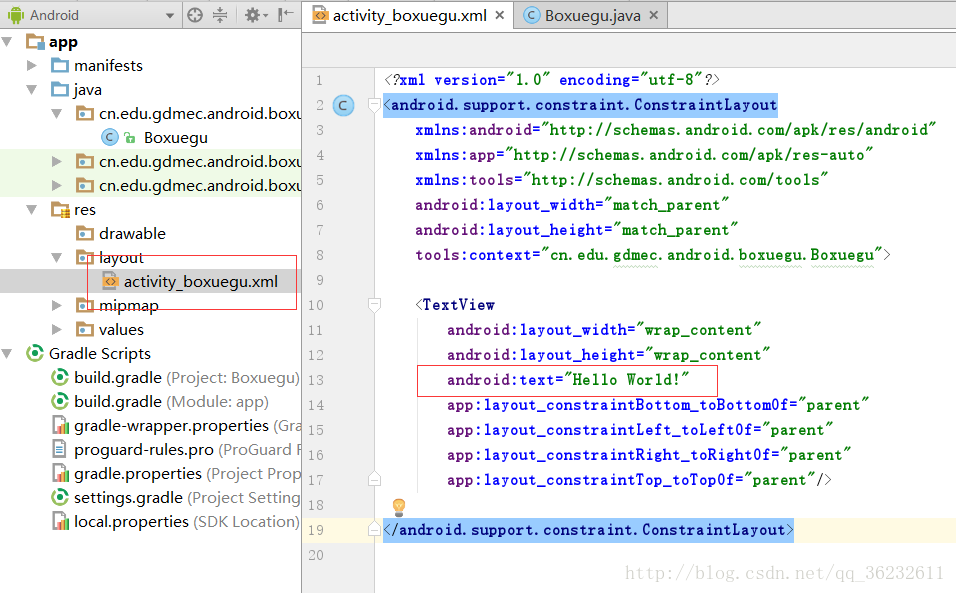Click the app module folder icon
This screenshot has height=593, width=956.
[x=35, y=42]
